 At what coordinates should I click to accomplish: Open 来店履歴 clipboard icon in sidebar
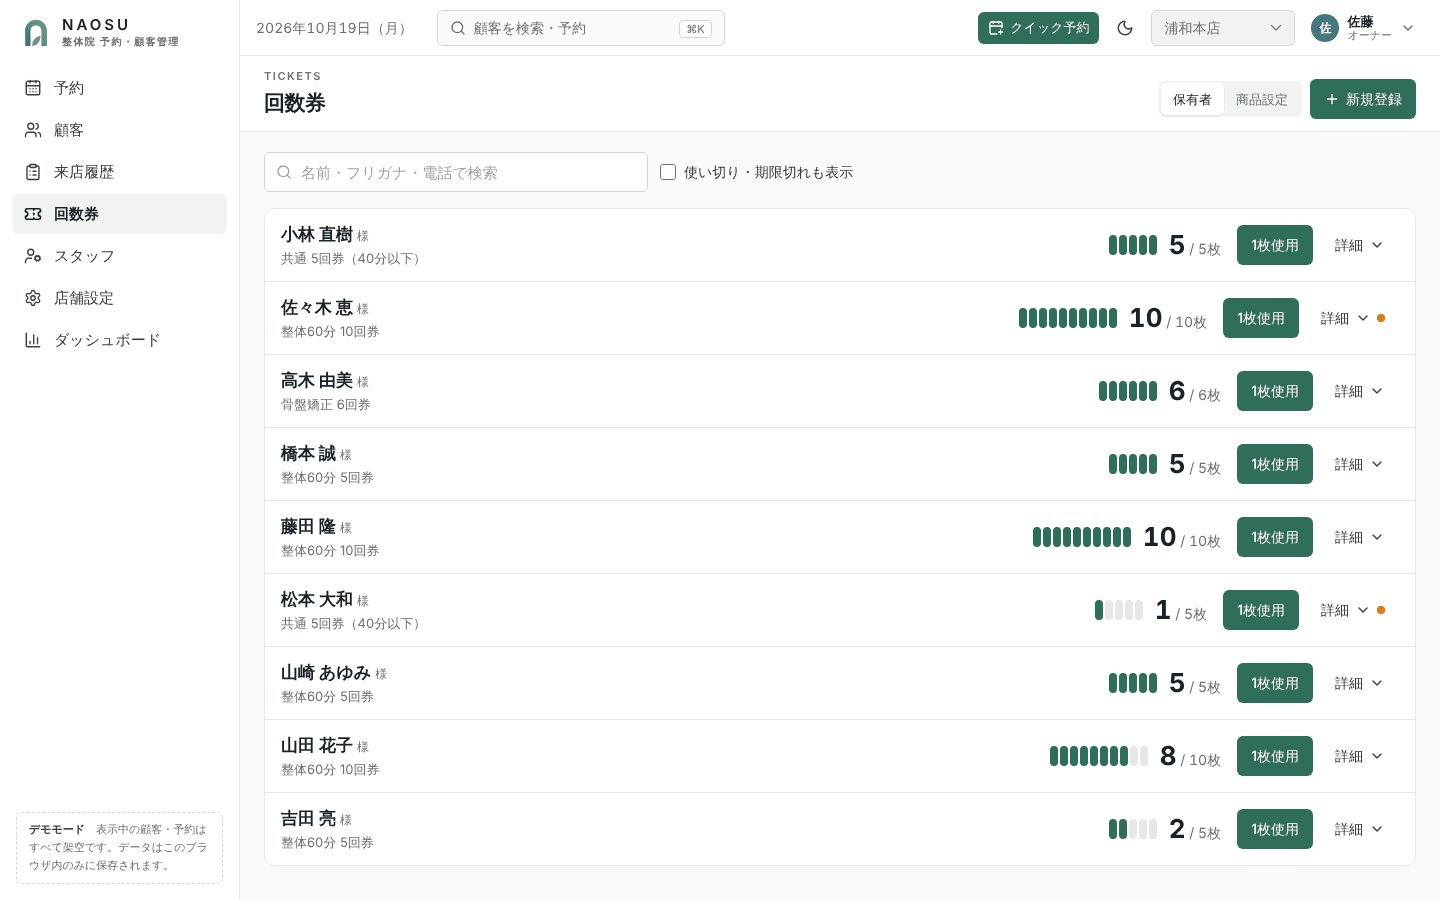point(33,172)
